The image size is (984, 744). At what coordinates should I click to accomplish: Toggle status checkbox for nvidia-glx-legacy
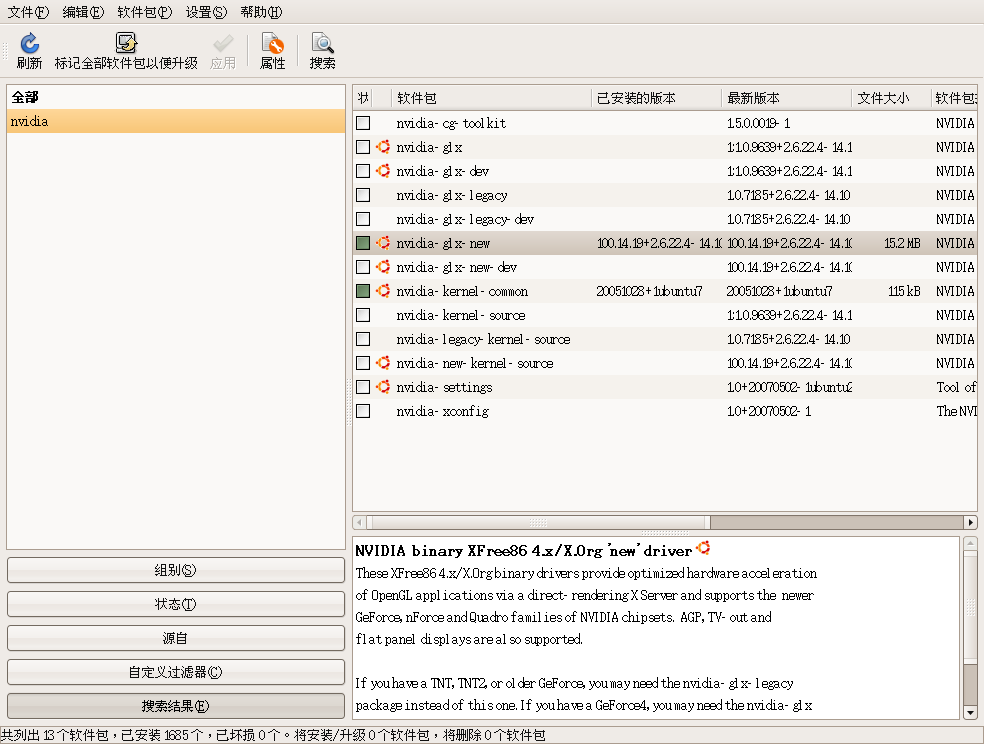click(363, 195)
